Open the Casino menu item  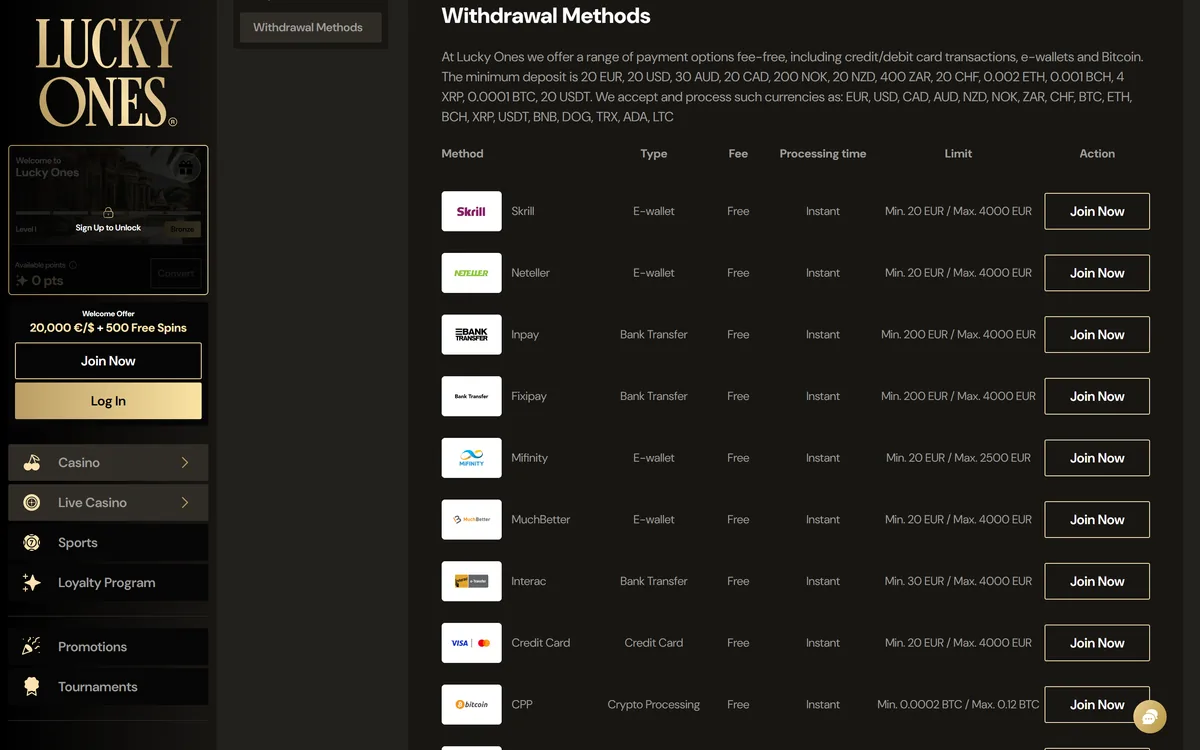tap(108, 463)
